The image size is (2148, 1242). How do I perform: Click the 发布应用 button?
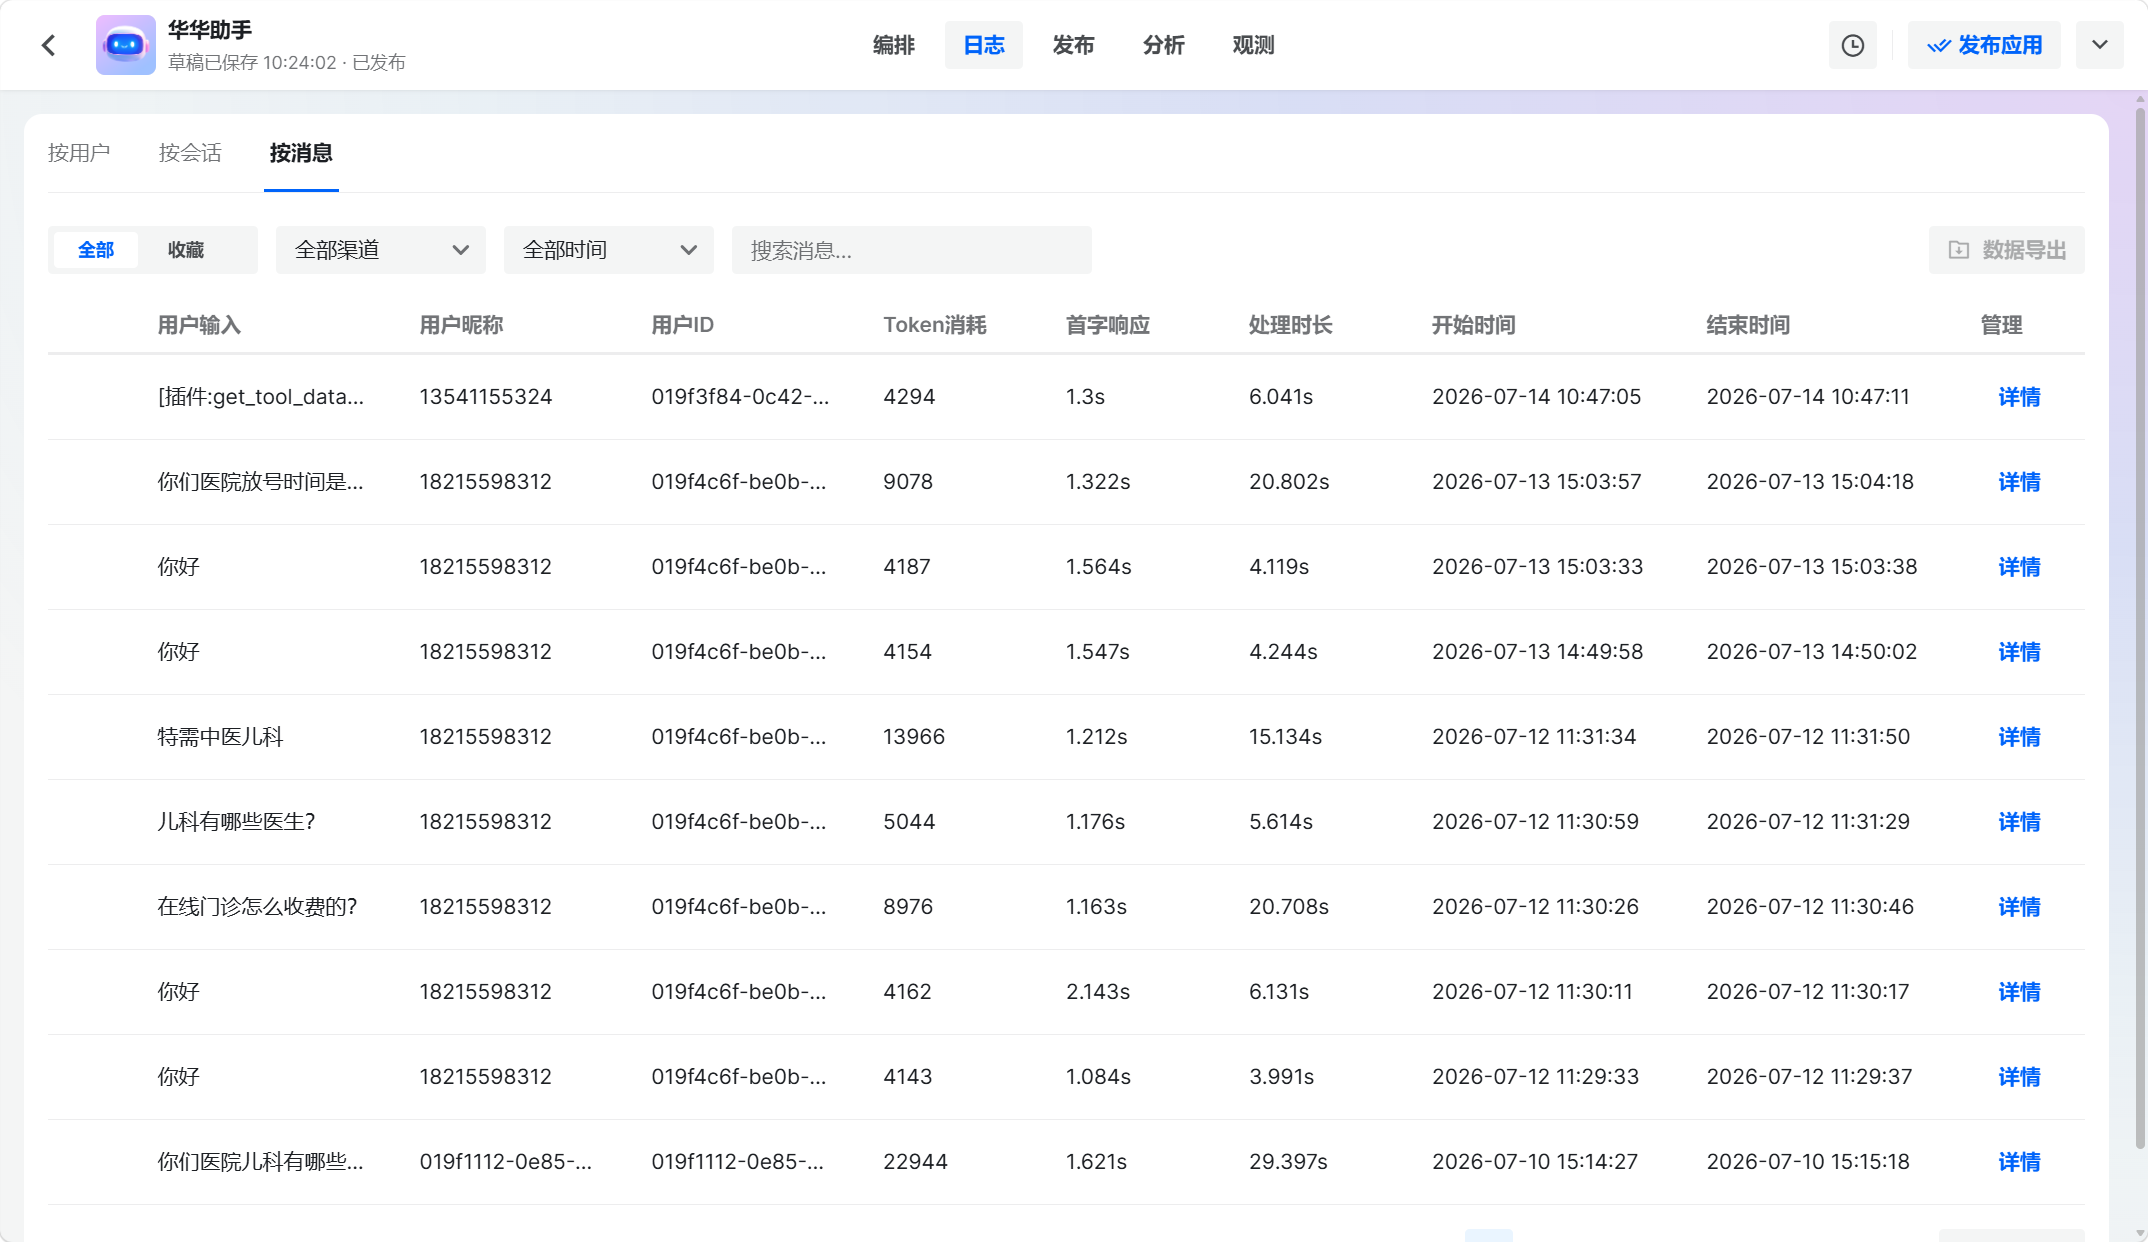[x=1984, y=45]
